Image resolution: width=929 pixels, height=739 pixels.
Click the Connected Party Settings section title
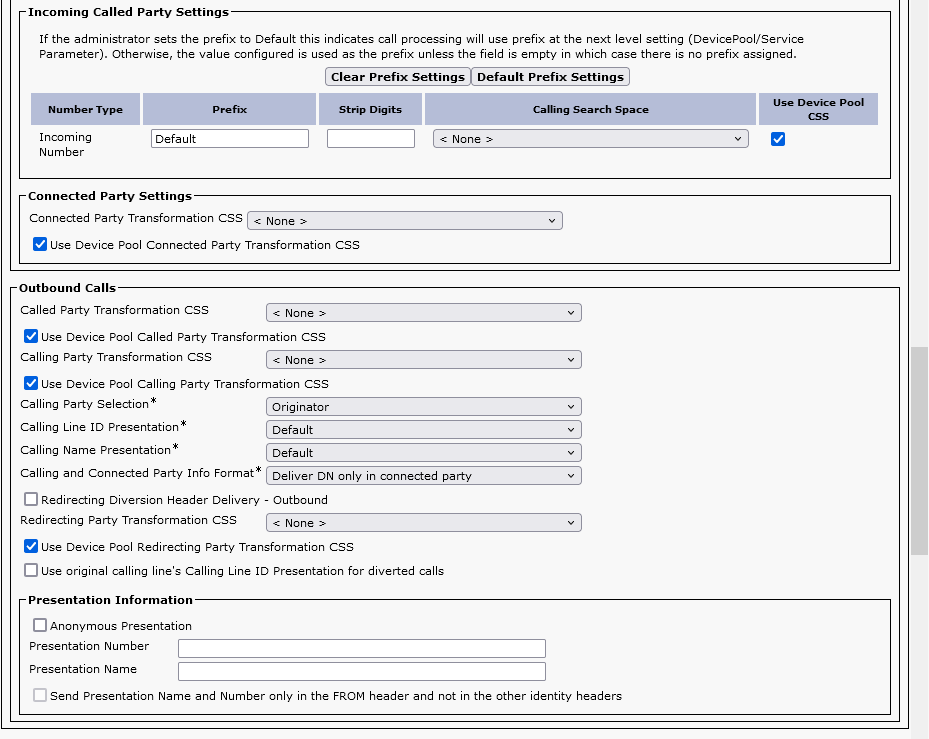pyautogui.click(x=110, y=196)
